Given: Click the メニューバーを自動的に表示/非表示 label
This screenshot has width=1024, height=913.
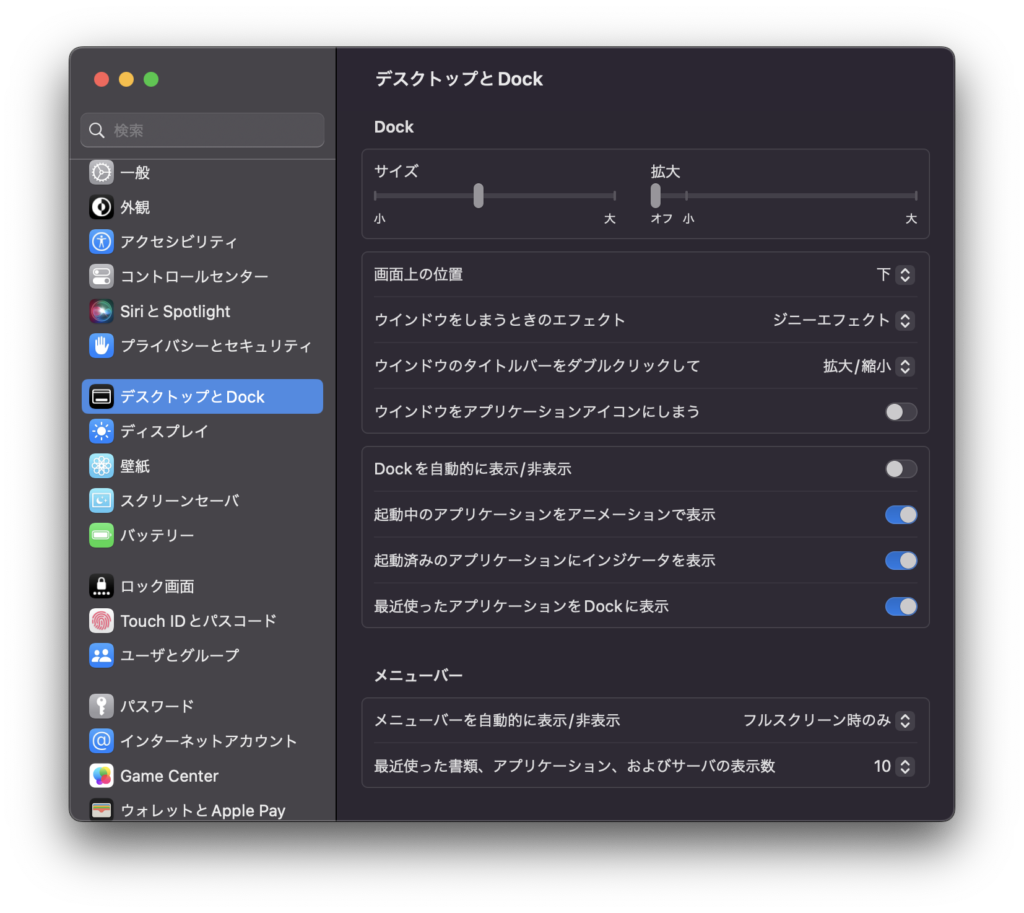Looking at the screenshot, I should pyautogui.click(x=496, y=720).
